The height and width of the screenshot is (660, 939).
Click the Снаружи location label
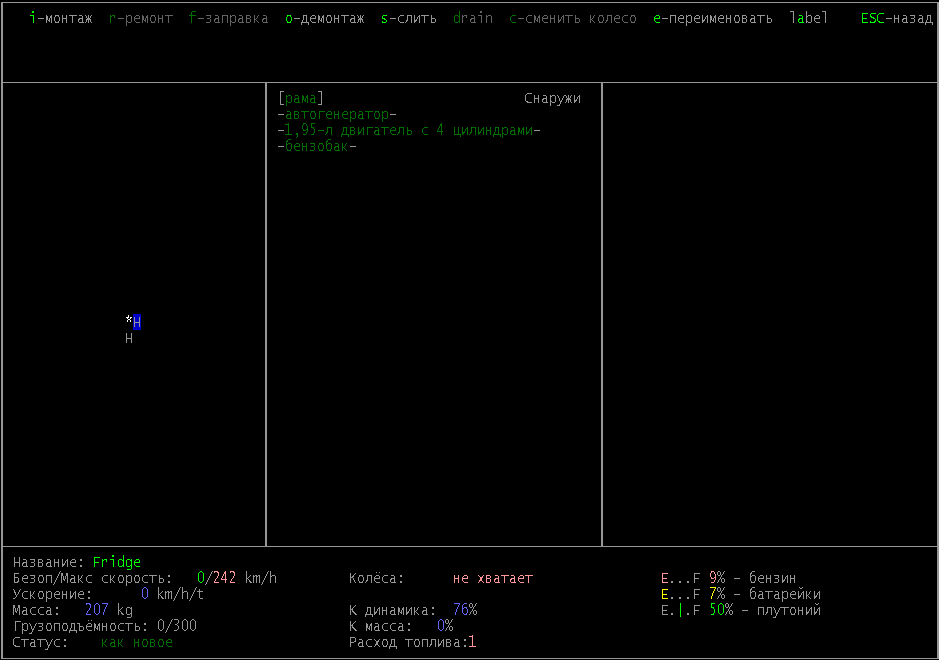(552, 98)
